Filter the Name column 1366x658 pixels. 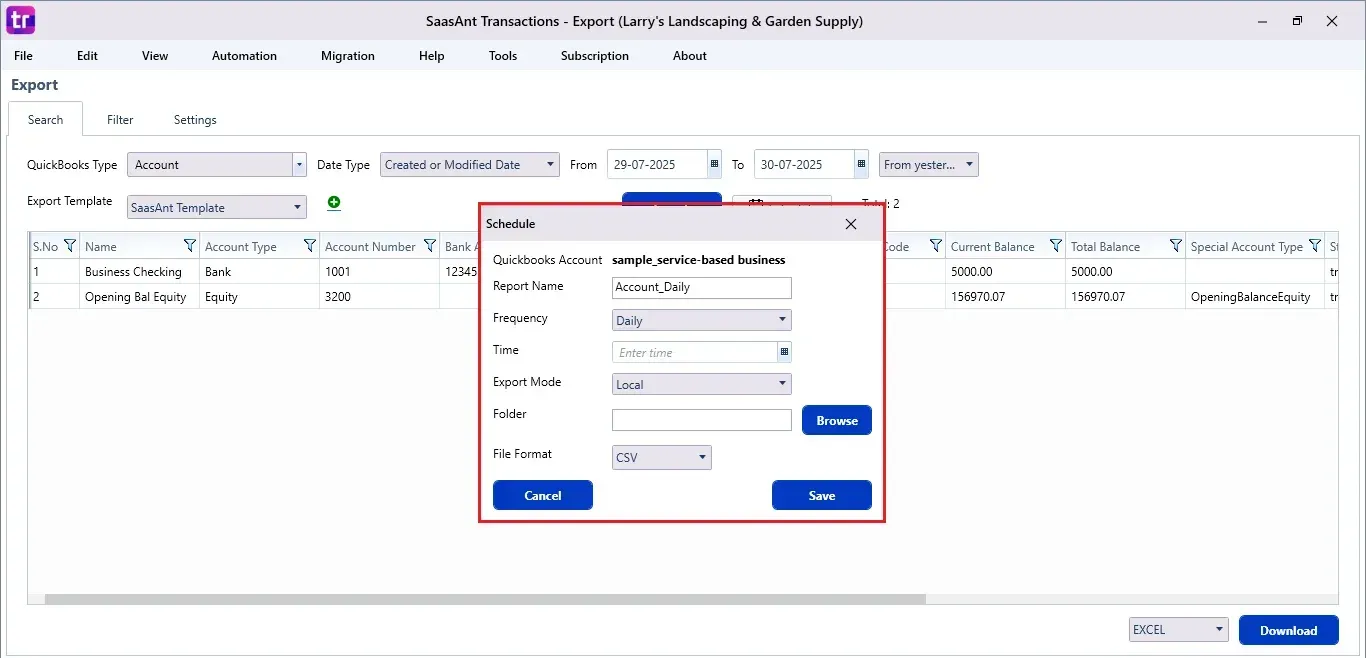tap(190, 246)
